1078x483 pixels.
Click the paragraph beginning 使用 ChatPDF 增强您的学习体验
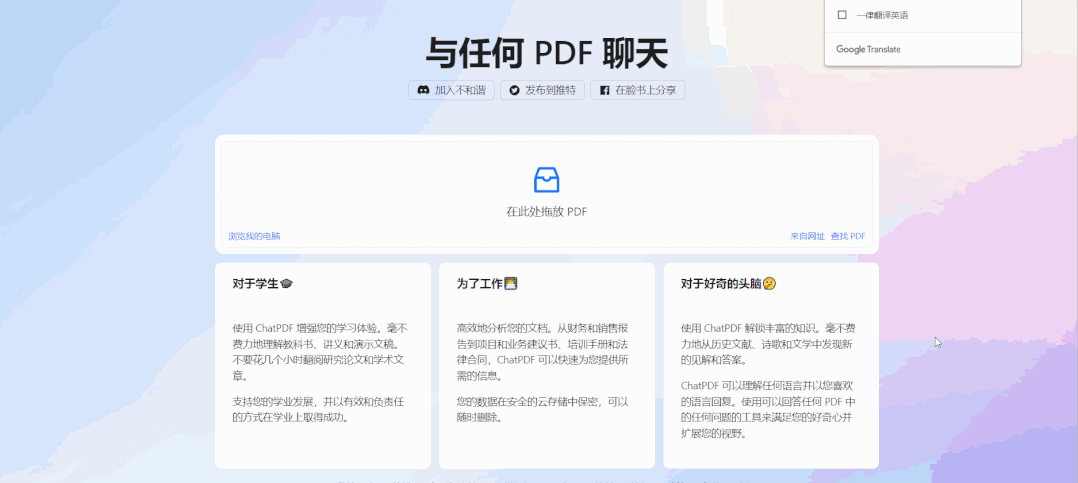click(322, 352)
